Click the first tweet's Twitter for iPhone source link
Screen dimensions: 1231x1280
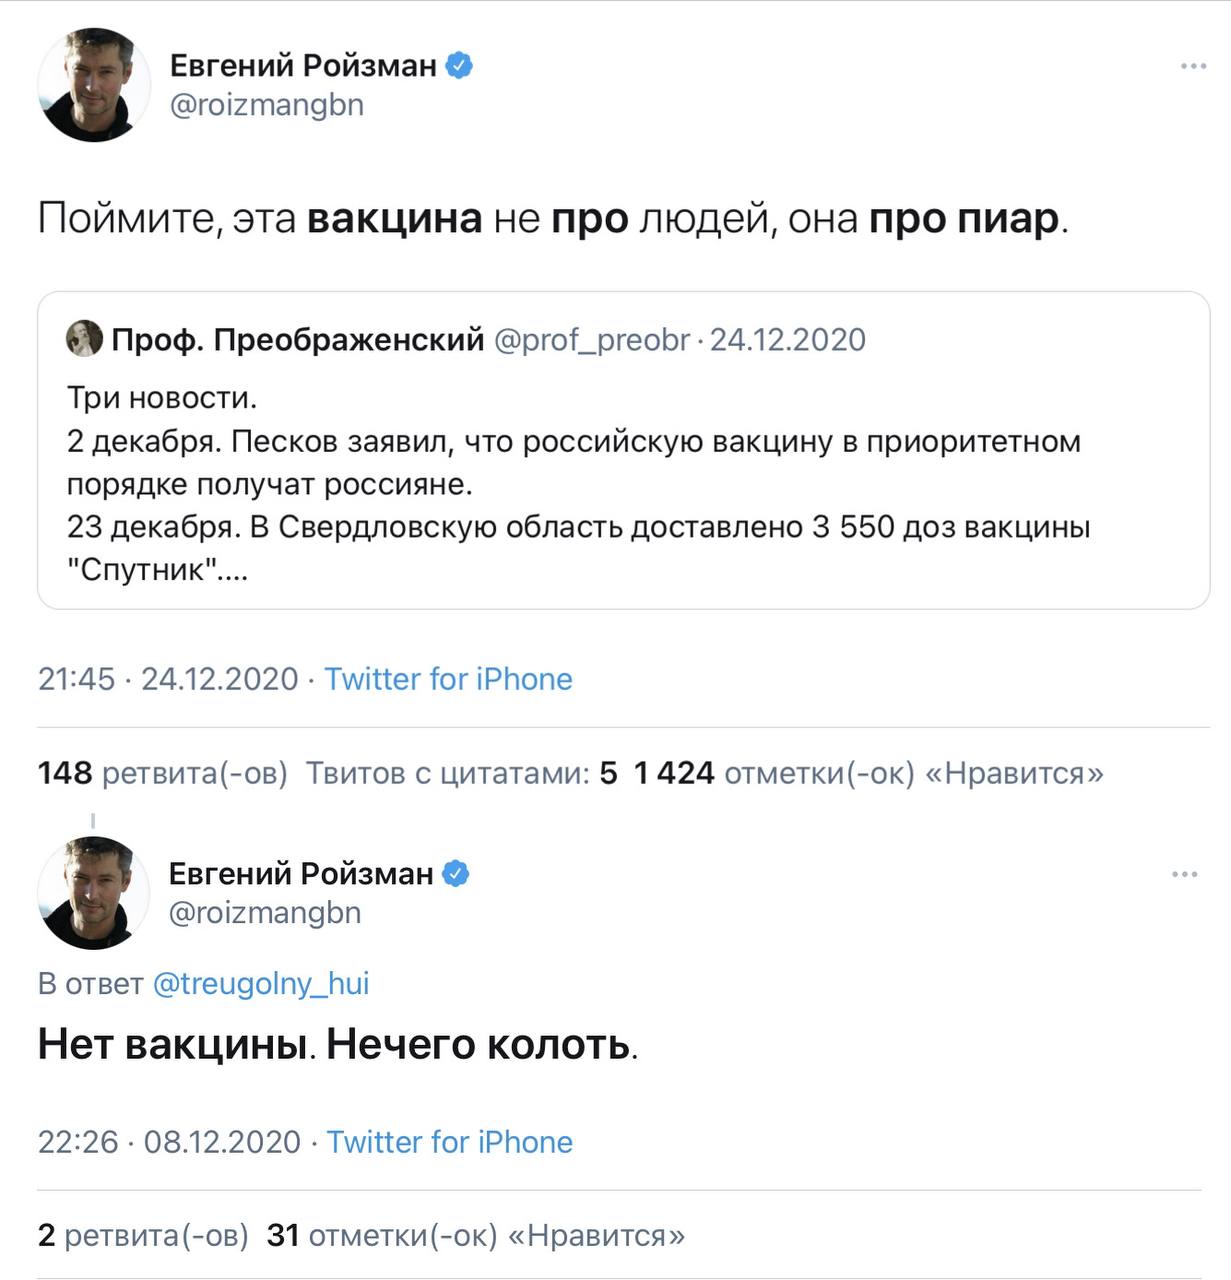(449, 679)
